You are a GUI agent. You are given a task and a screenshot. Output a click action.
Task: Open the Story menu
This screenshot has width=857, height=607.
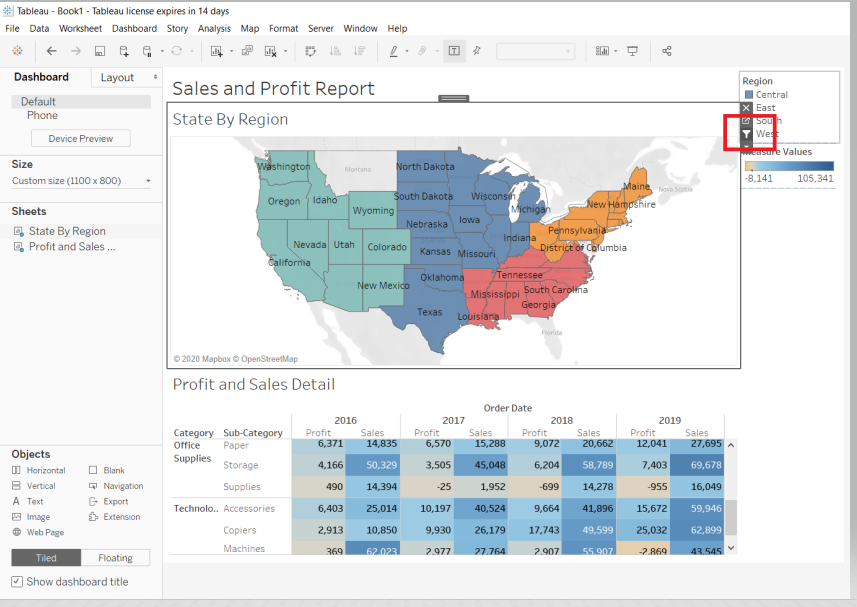177,28
